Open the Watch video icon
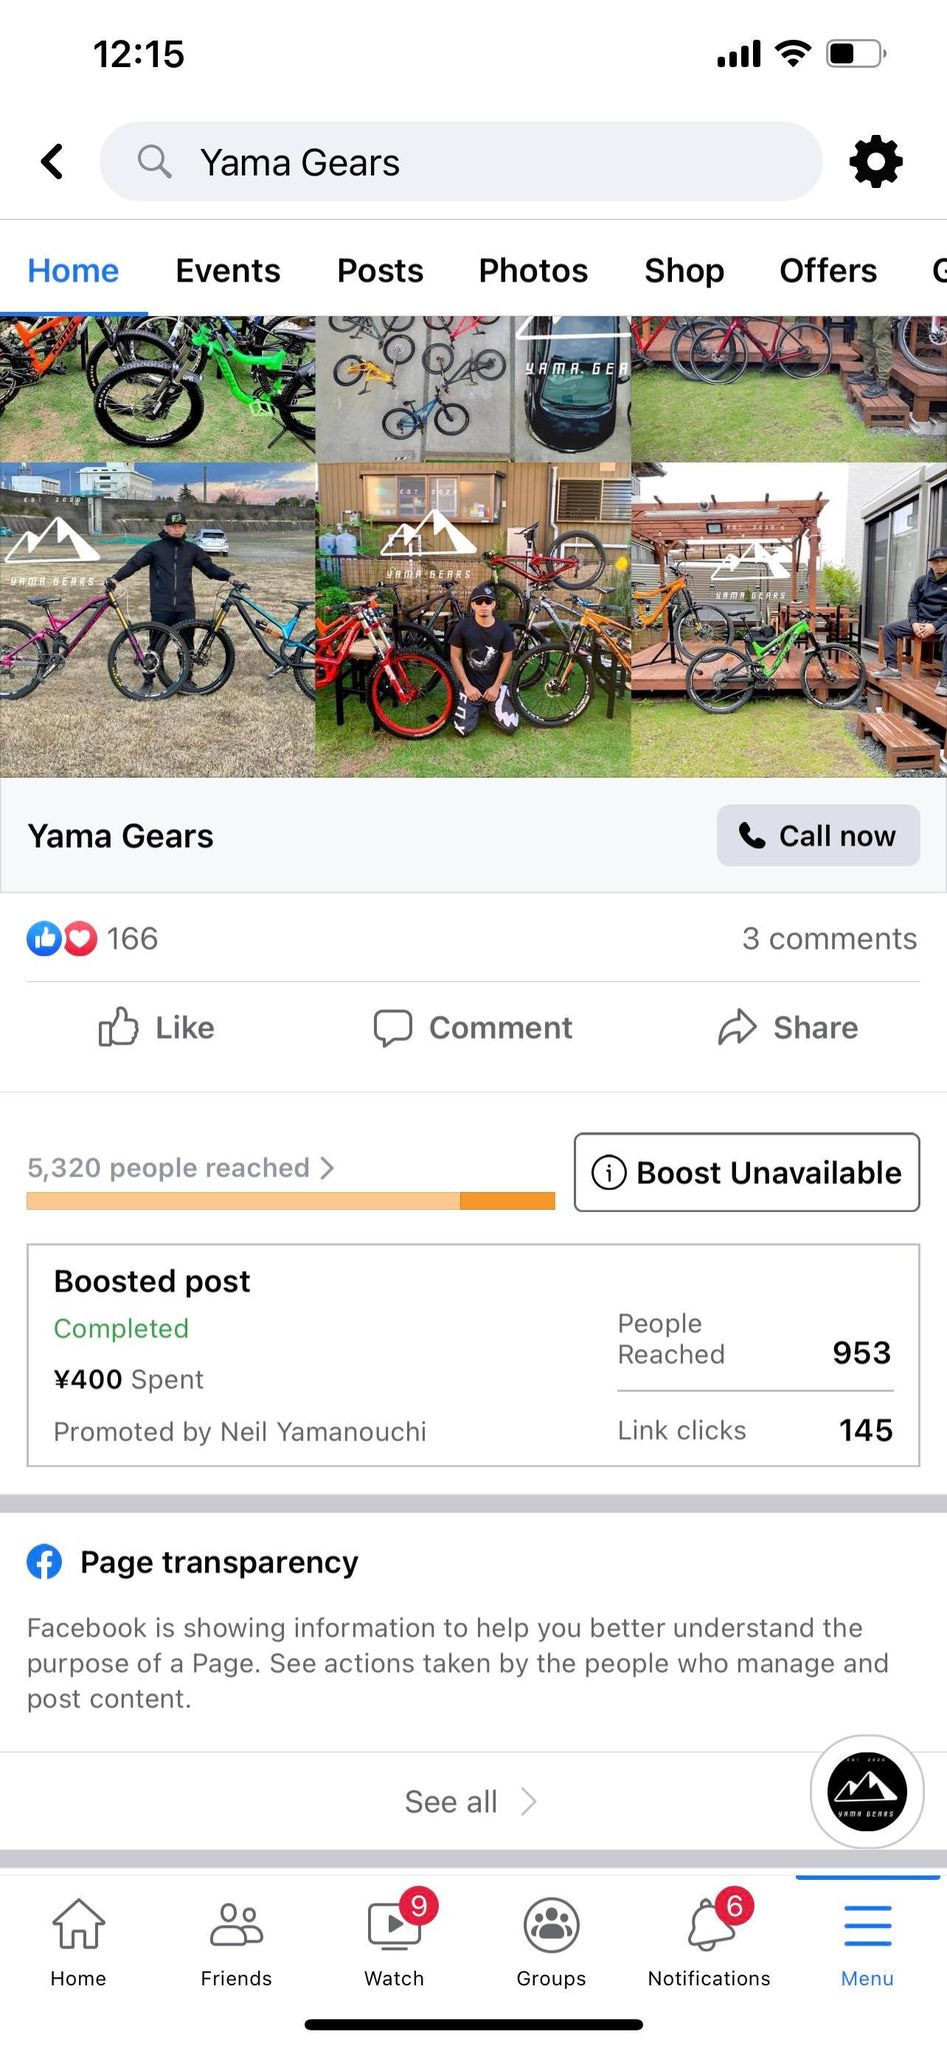This screenshot has height=2048, width=947. point(394,1926)
